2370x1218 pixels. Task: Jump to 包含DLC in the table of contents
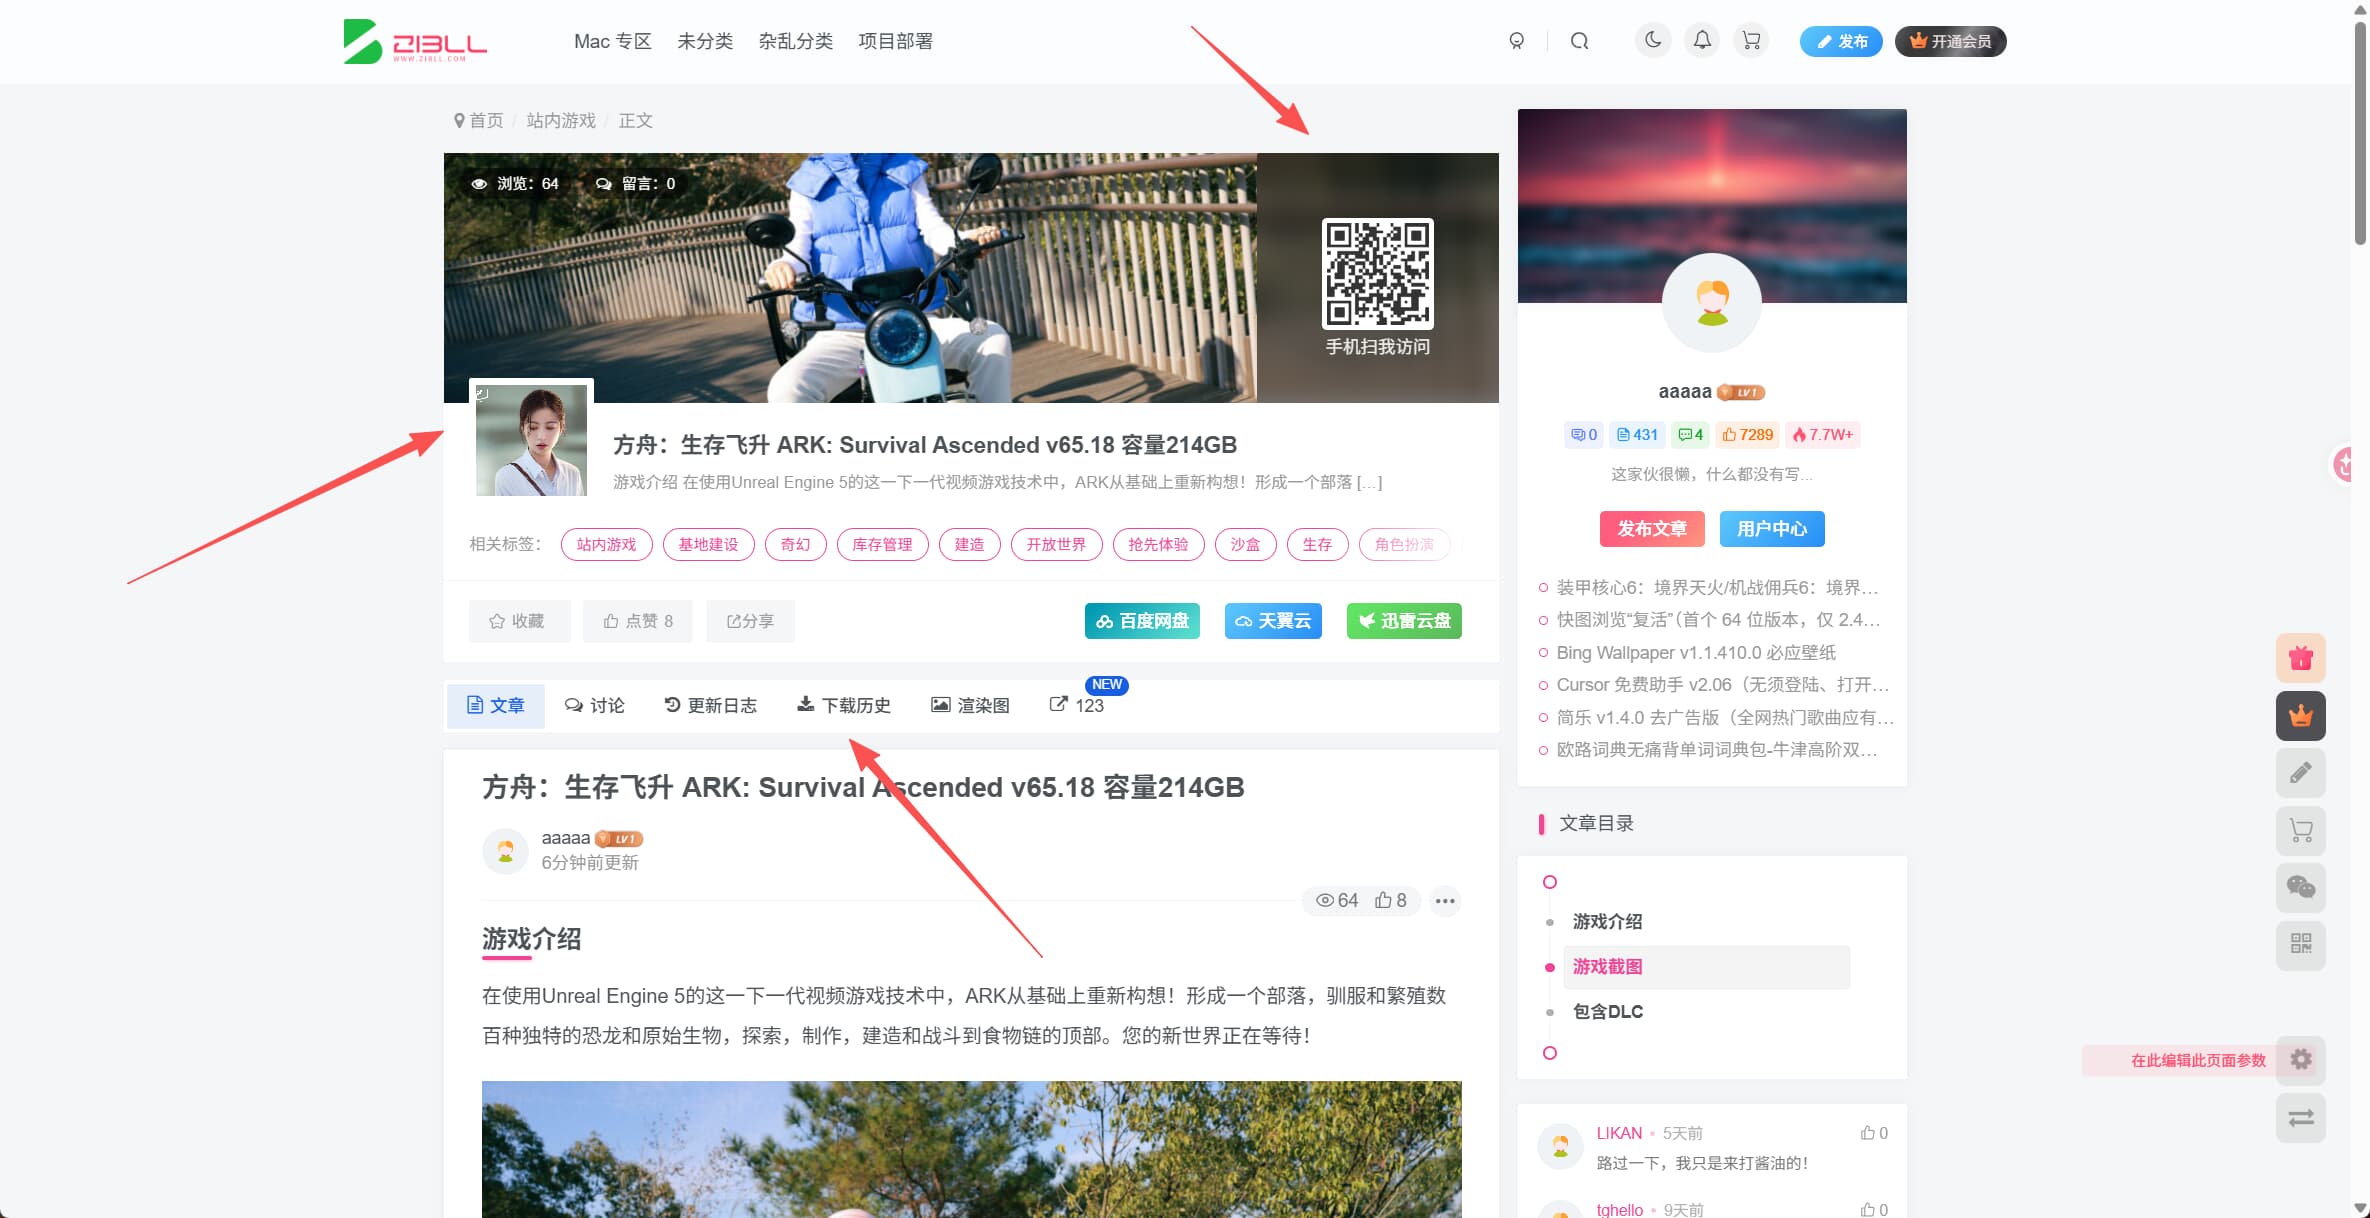click(x=1608, y=1012)
